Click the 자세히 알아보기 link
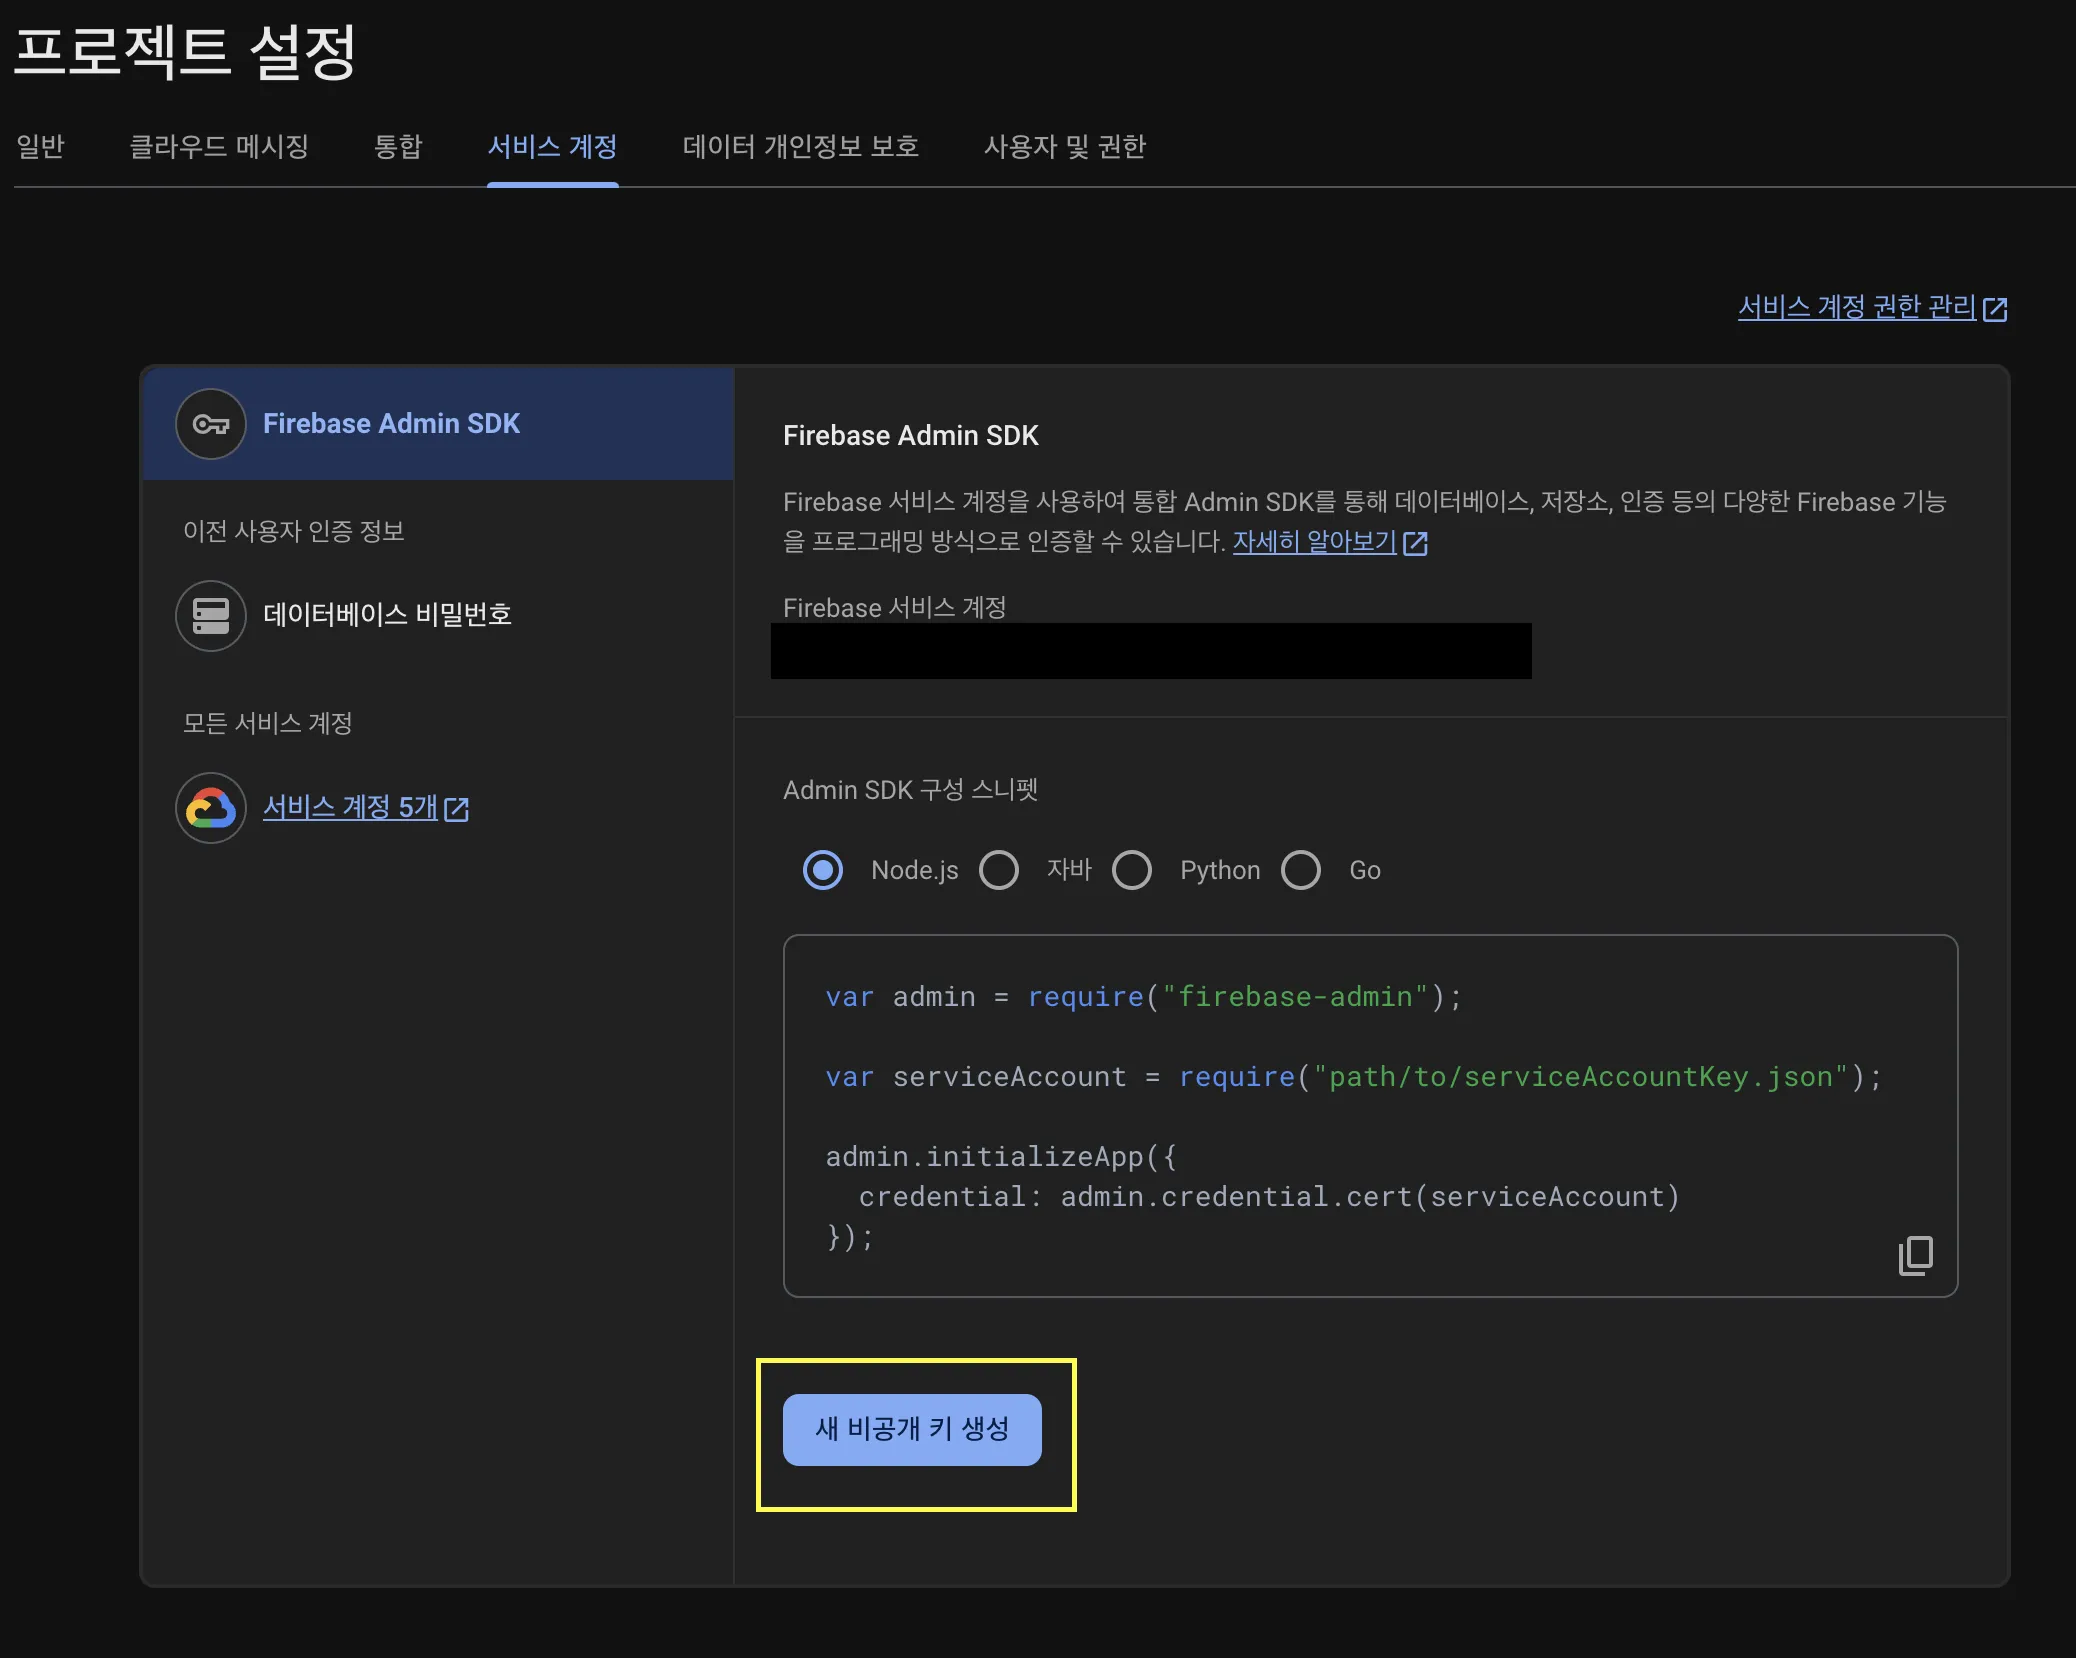The image size is (2076, 1658). [1313, 542]
